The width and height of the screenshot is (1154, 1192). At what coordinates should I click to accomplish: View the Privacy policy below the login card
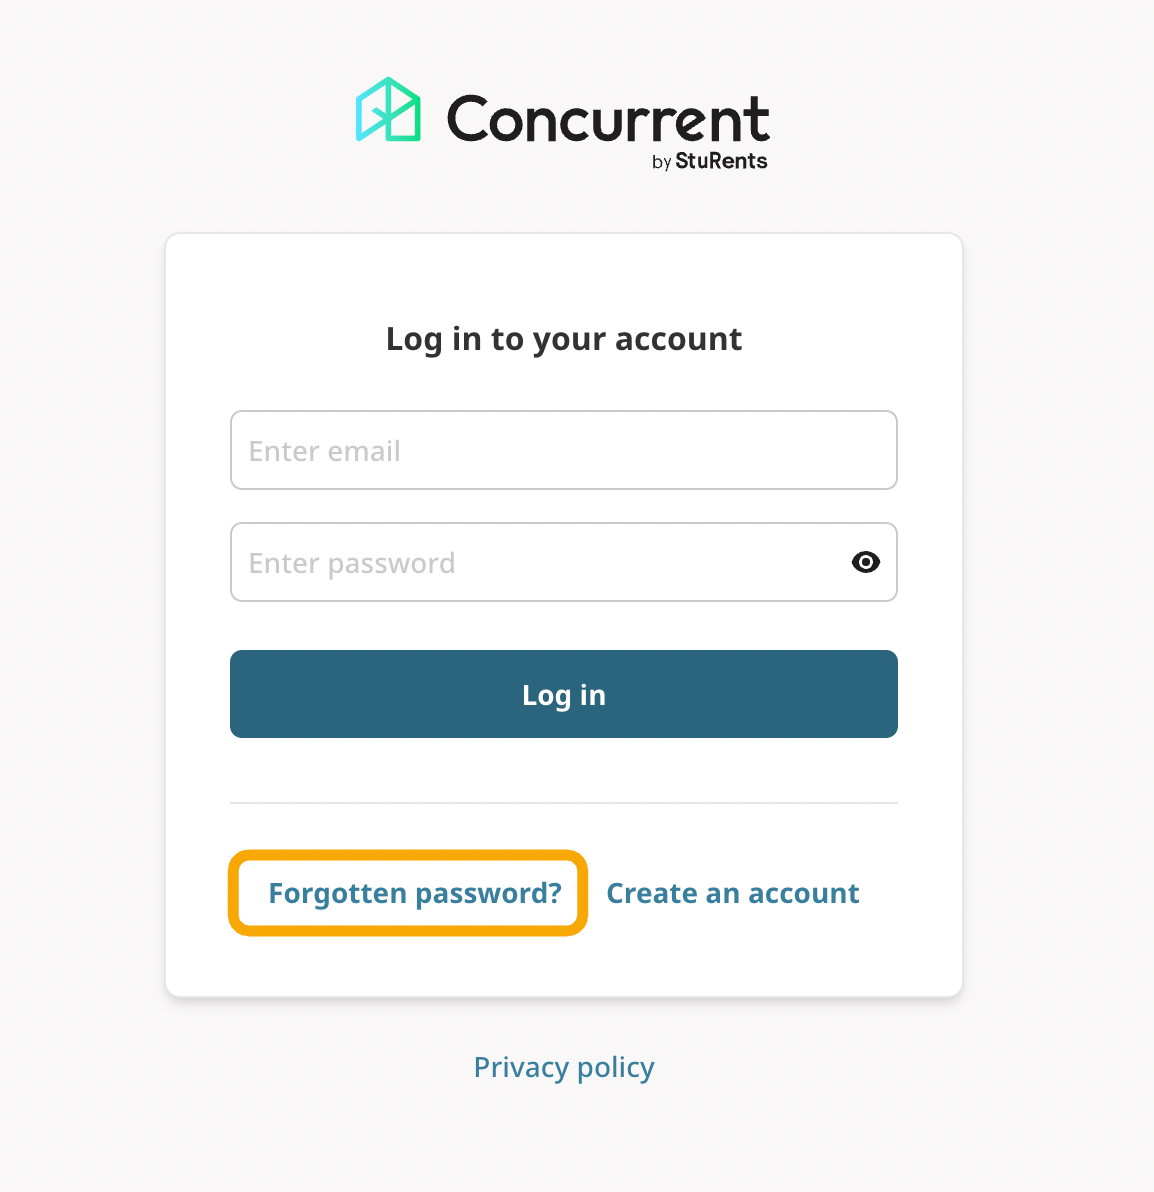564,1067
